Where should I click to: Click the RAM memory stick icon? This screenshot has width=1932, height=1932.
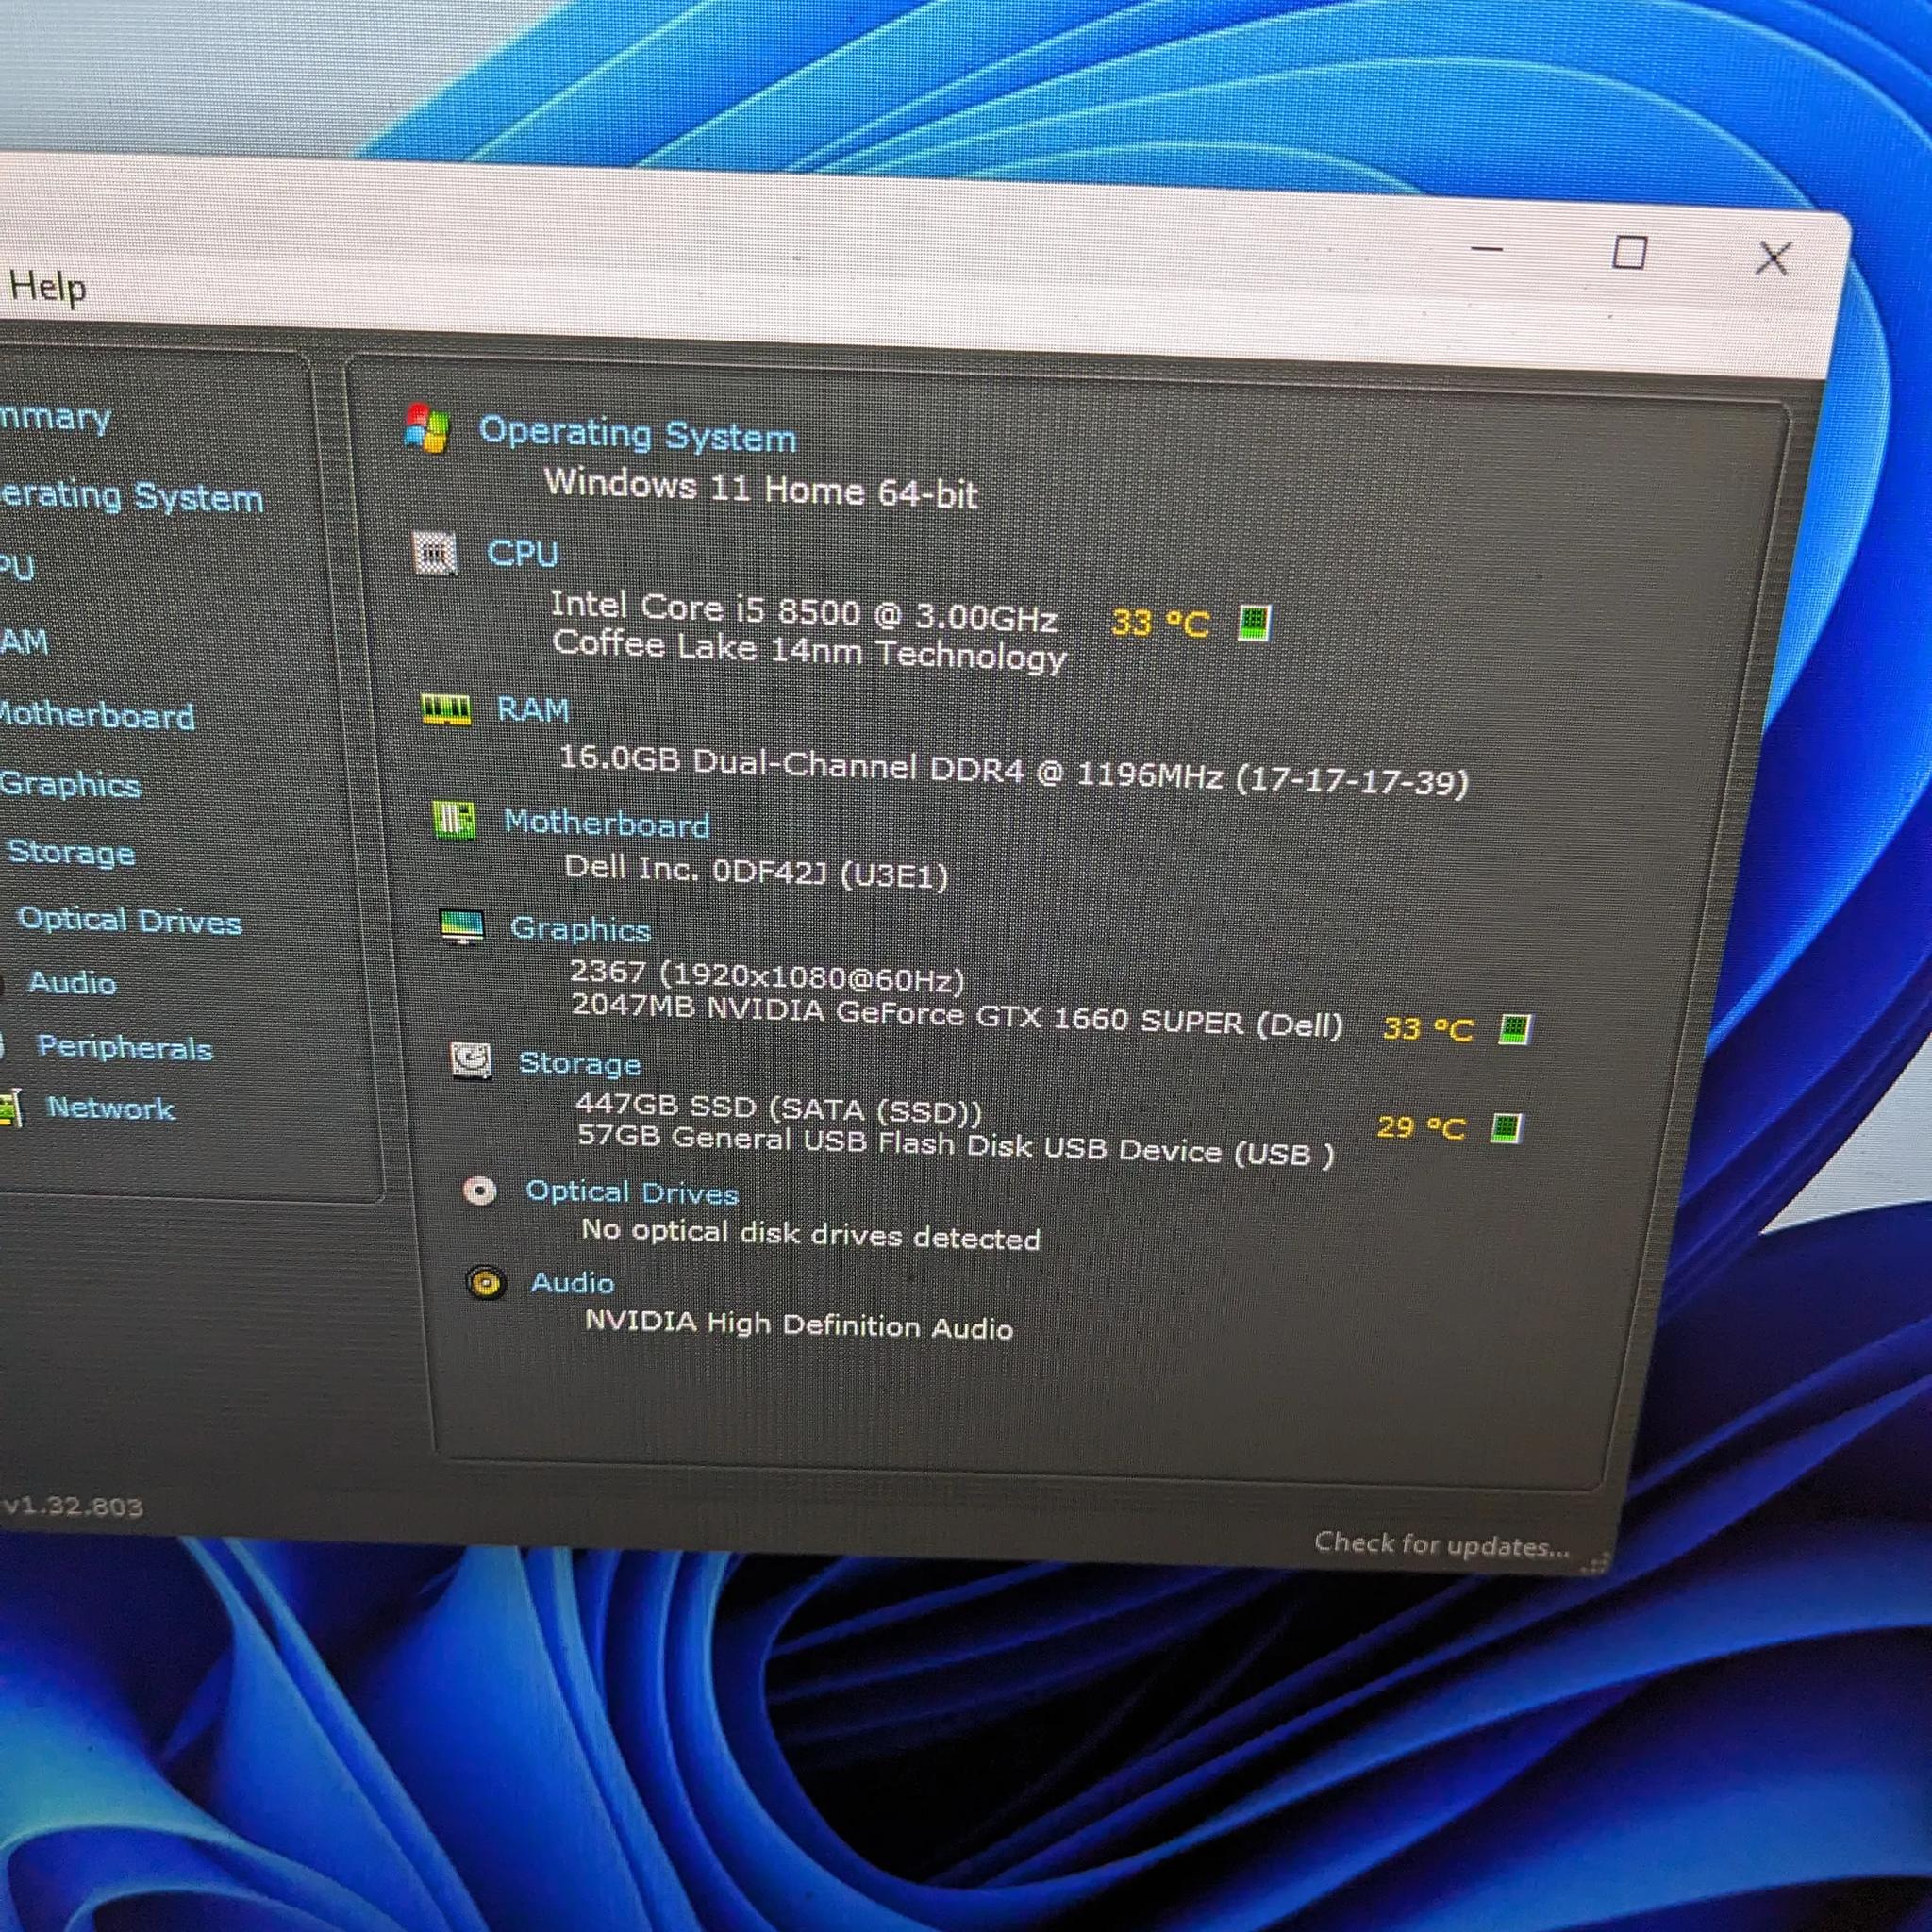coord(446,709)
